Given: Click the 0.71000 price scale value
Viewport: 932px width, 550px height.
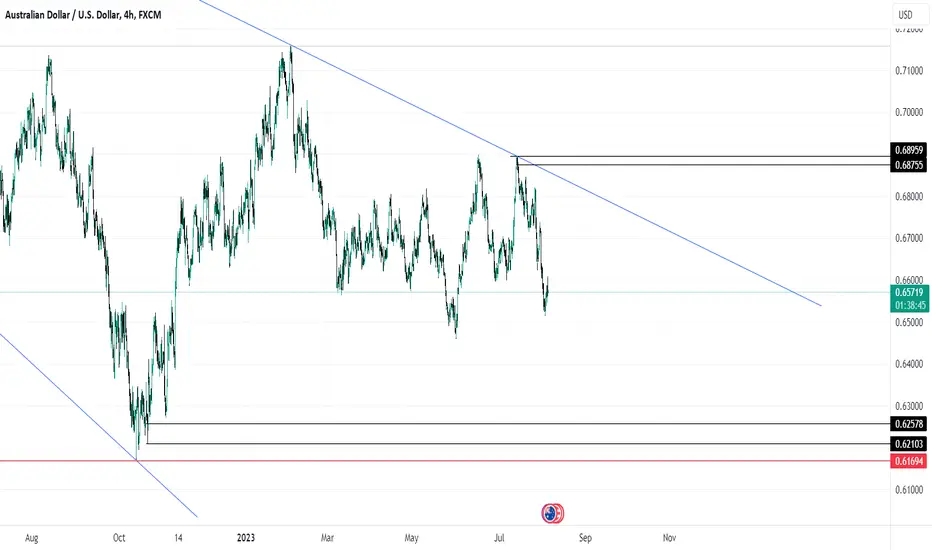Looking at the screenshot, I should click(909, 71).
